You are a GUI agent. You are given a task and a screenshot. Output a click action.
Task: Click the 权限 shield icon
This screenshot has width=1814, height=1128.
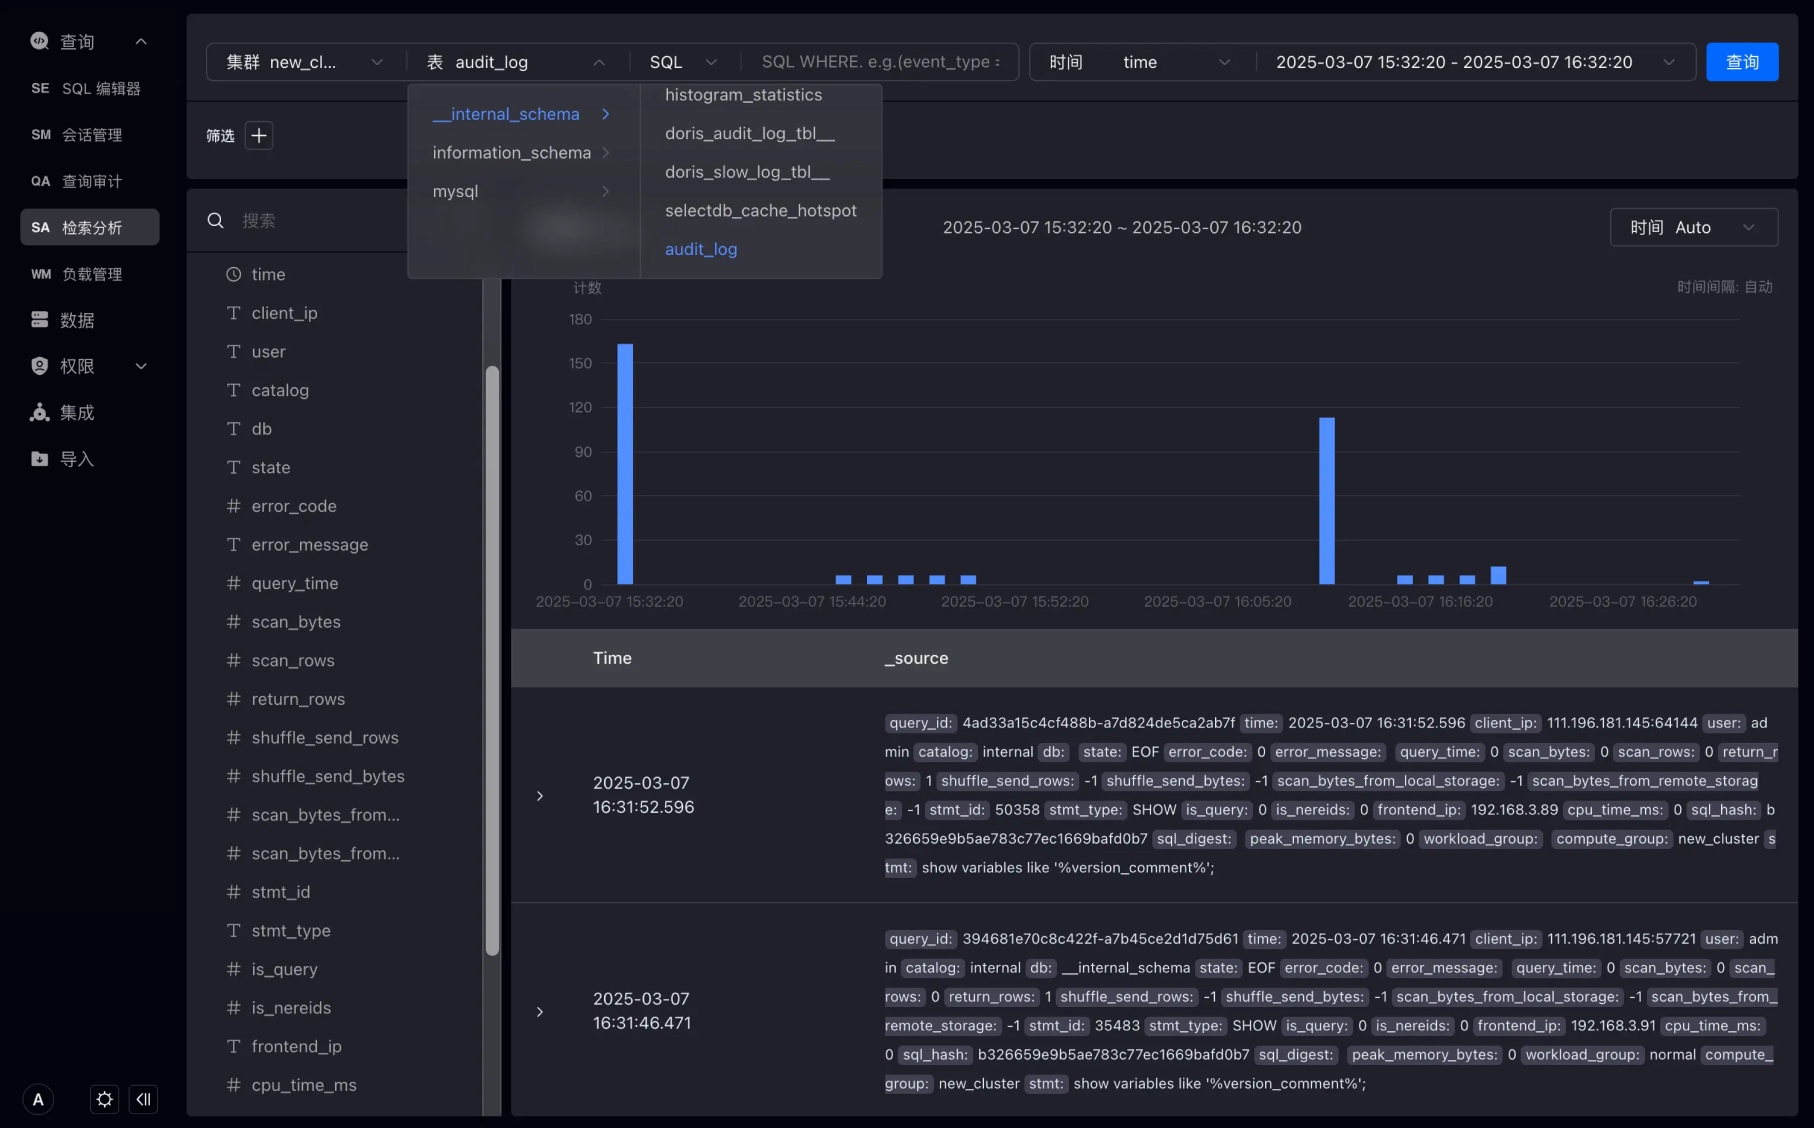(x=40, y=366)
